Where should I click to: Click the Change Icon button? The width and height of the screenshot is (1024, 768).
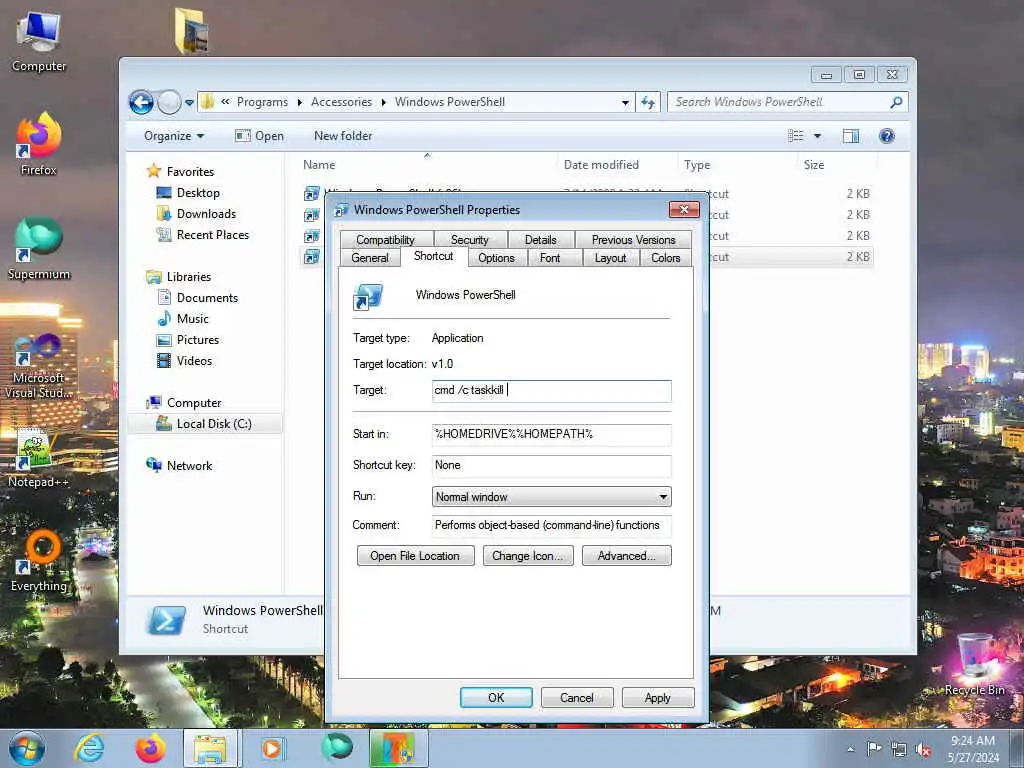coord(528,556)
